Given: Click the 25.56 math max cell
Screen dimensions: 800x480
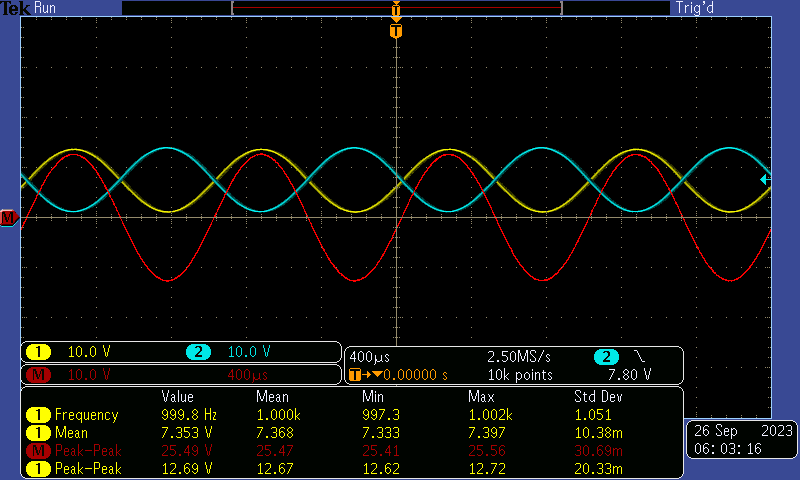Looking at the screenshot, I should (x=487, y=451).
